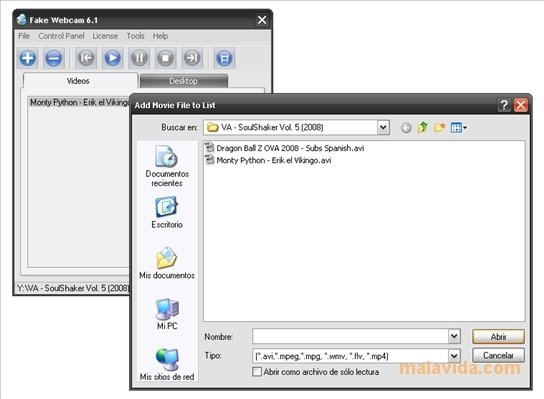Screen dimensions: 544x399
Task: Click into the Nombre filename field
Action: click(350, 337)
